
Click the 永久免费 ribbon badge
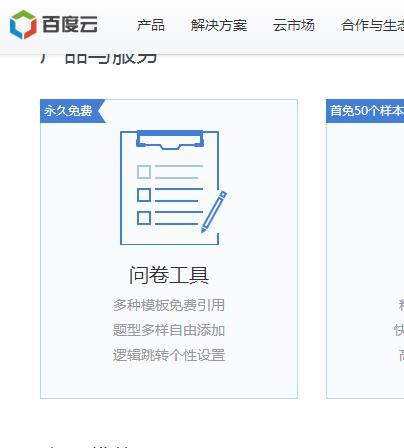click(x=73, y=111)
